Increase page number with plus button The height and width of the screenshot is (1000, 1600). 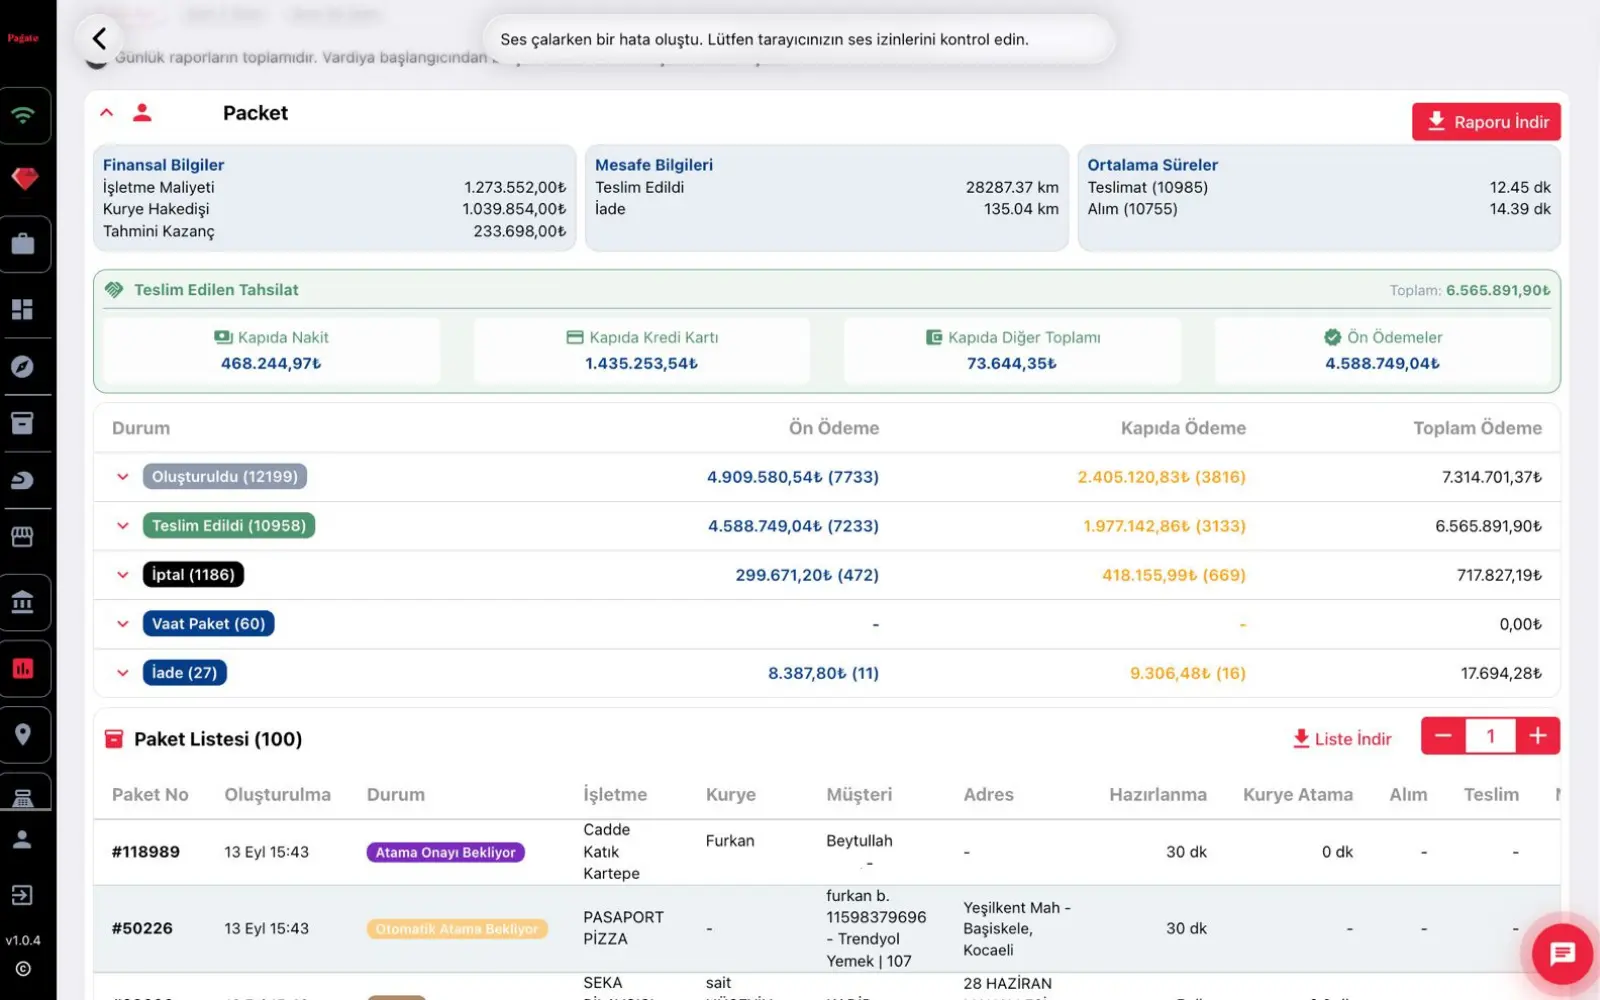pos(1538,736)
